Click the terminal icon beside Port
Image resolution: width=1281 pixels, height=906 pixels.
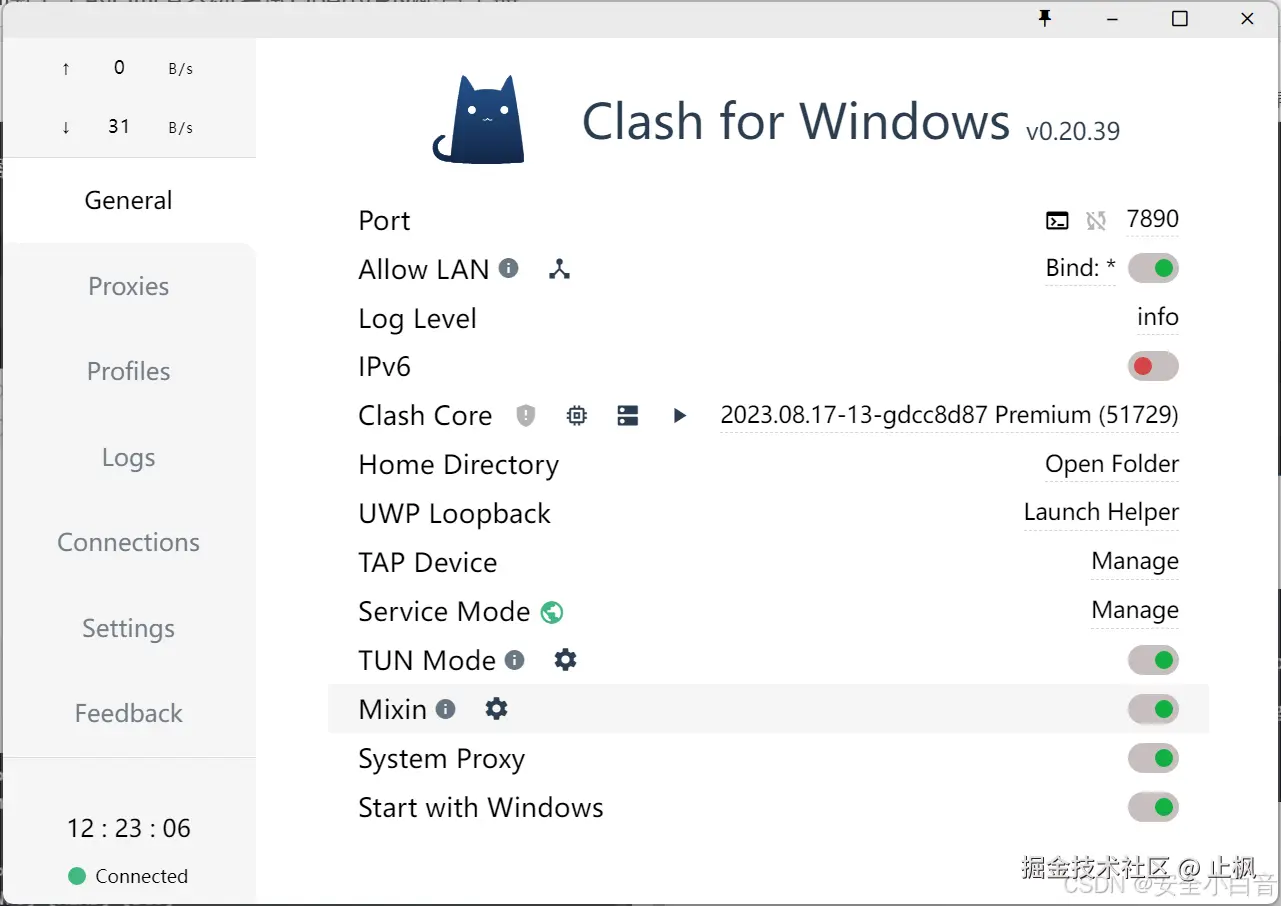1057,221
